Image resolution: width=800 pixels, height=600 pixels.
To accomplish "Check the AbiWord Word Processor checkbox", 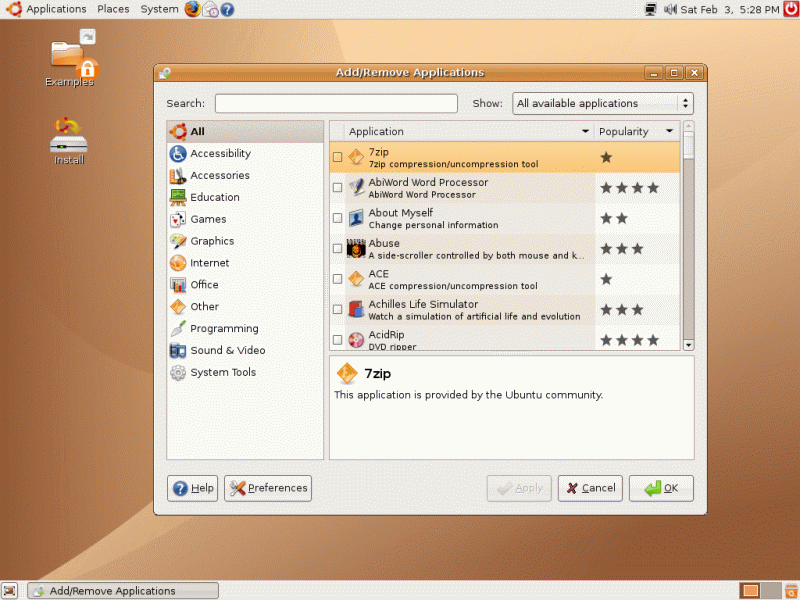I will pos(337,188).
